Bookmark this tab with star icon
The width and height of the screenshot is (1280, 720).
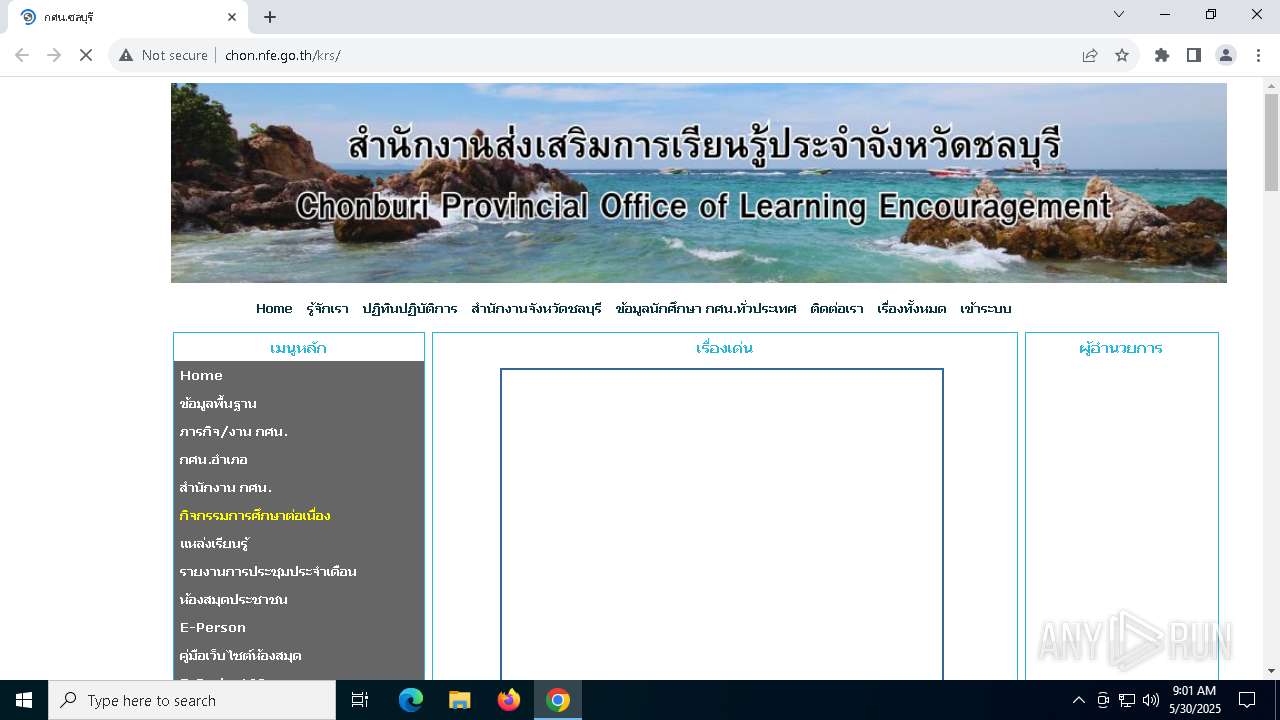(1122, 55)
